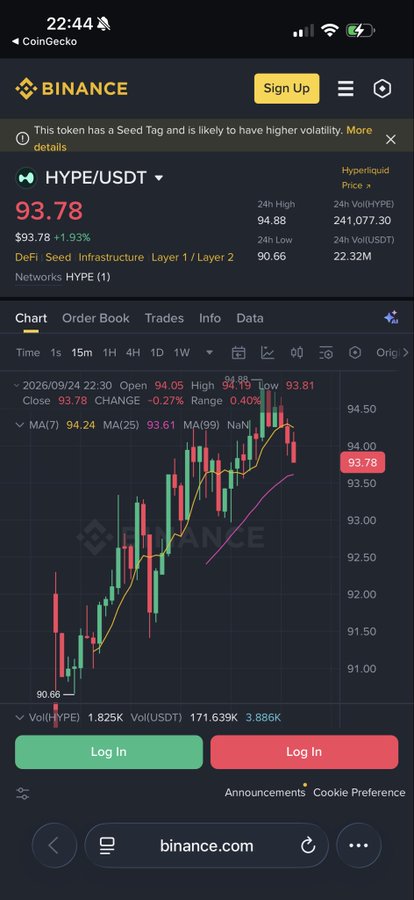Switch to the Order Book tab
The height and width of the screenshot is (900, 414).
(x=96, y=318)
